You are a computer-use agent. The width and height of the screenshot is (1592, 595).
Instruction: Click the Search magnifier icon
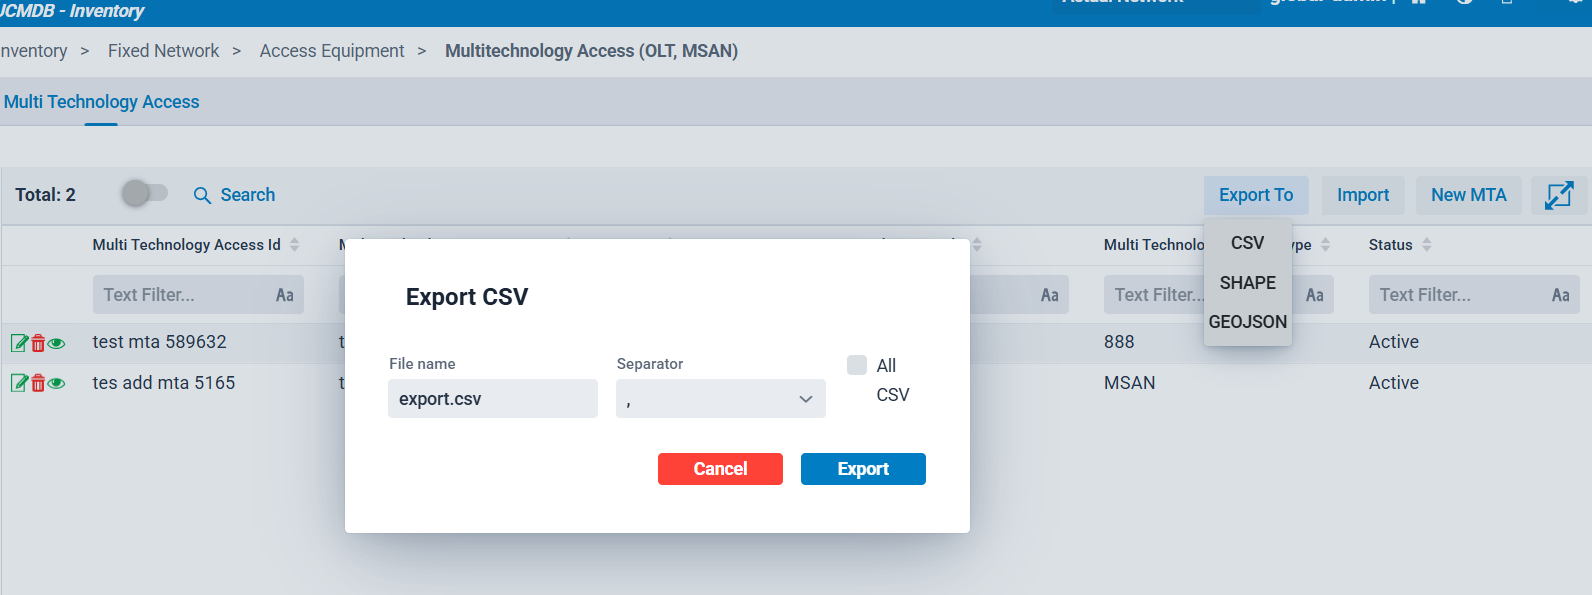[202, 196]
